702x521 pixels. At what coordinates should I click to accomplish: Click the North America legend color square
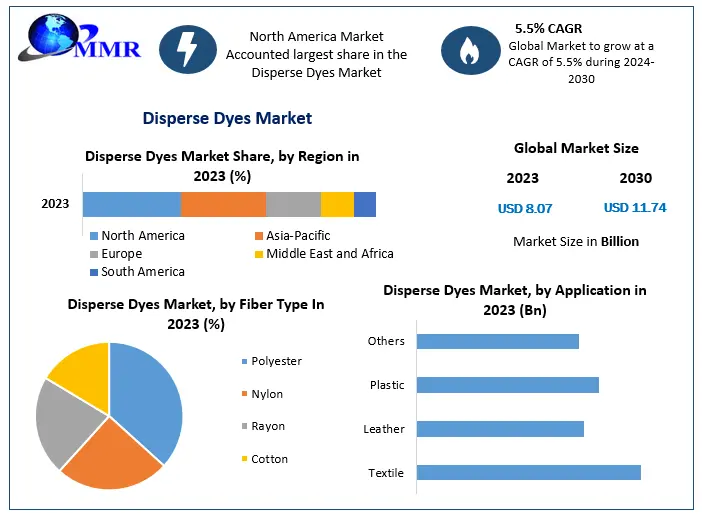[x=94, y=236]
